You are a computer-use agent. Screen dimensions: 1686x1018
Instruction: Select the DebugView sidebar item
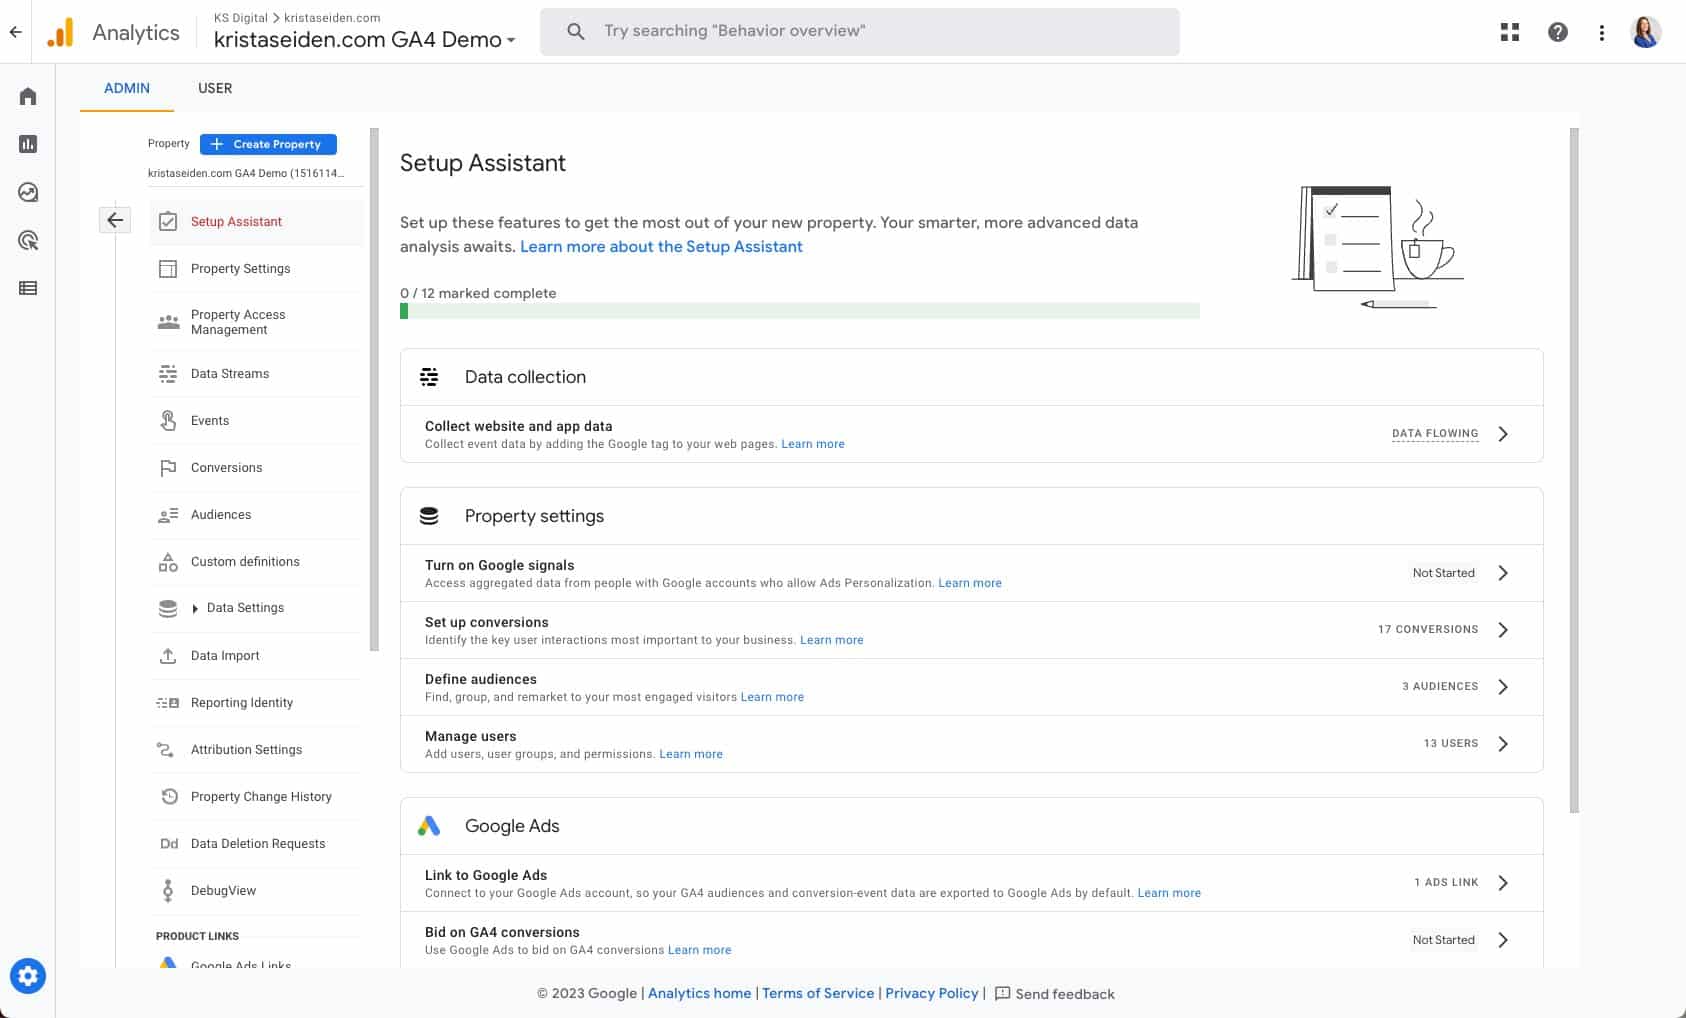coord(222,890)
